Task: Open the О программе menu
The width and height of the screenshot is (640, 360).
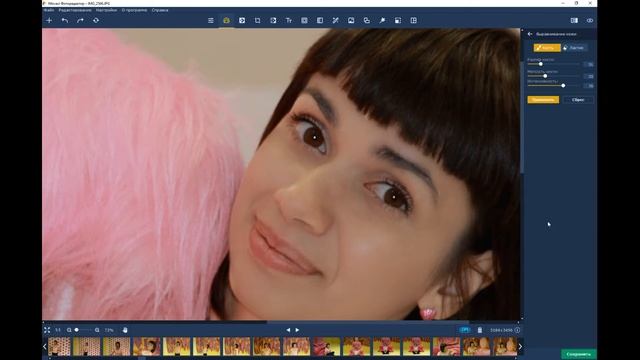Action: point(134,10)
